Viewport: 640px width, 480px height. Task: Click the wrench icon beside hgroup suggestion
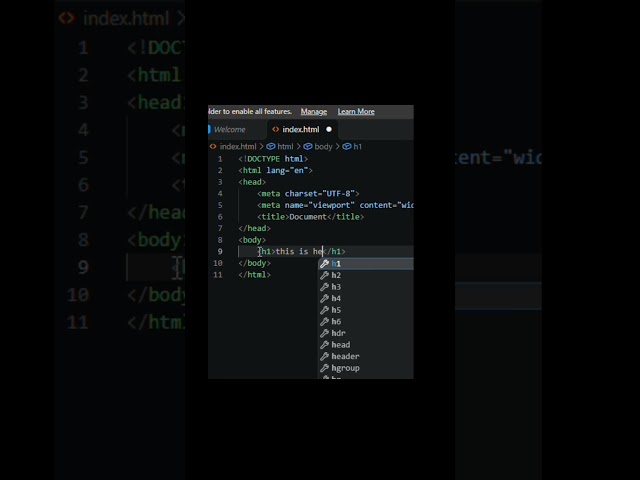(x=324, y=368)
